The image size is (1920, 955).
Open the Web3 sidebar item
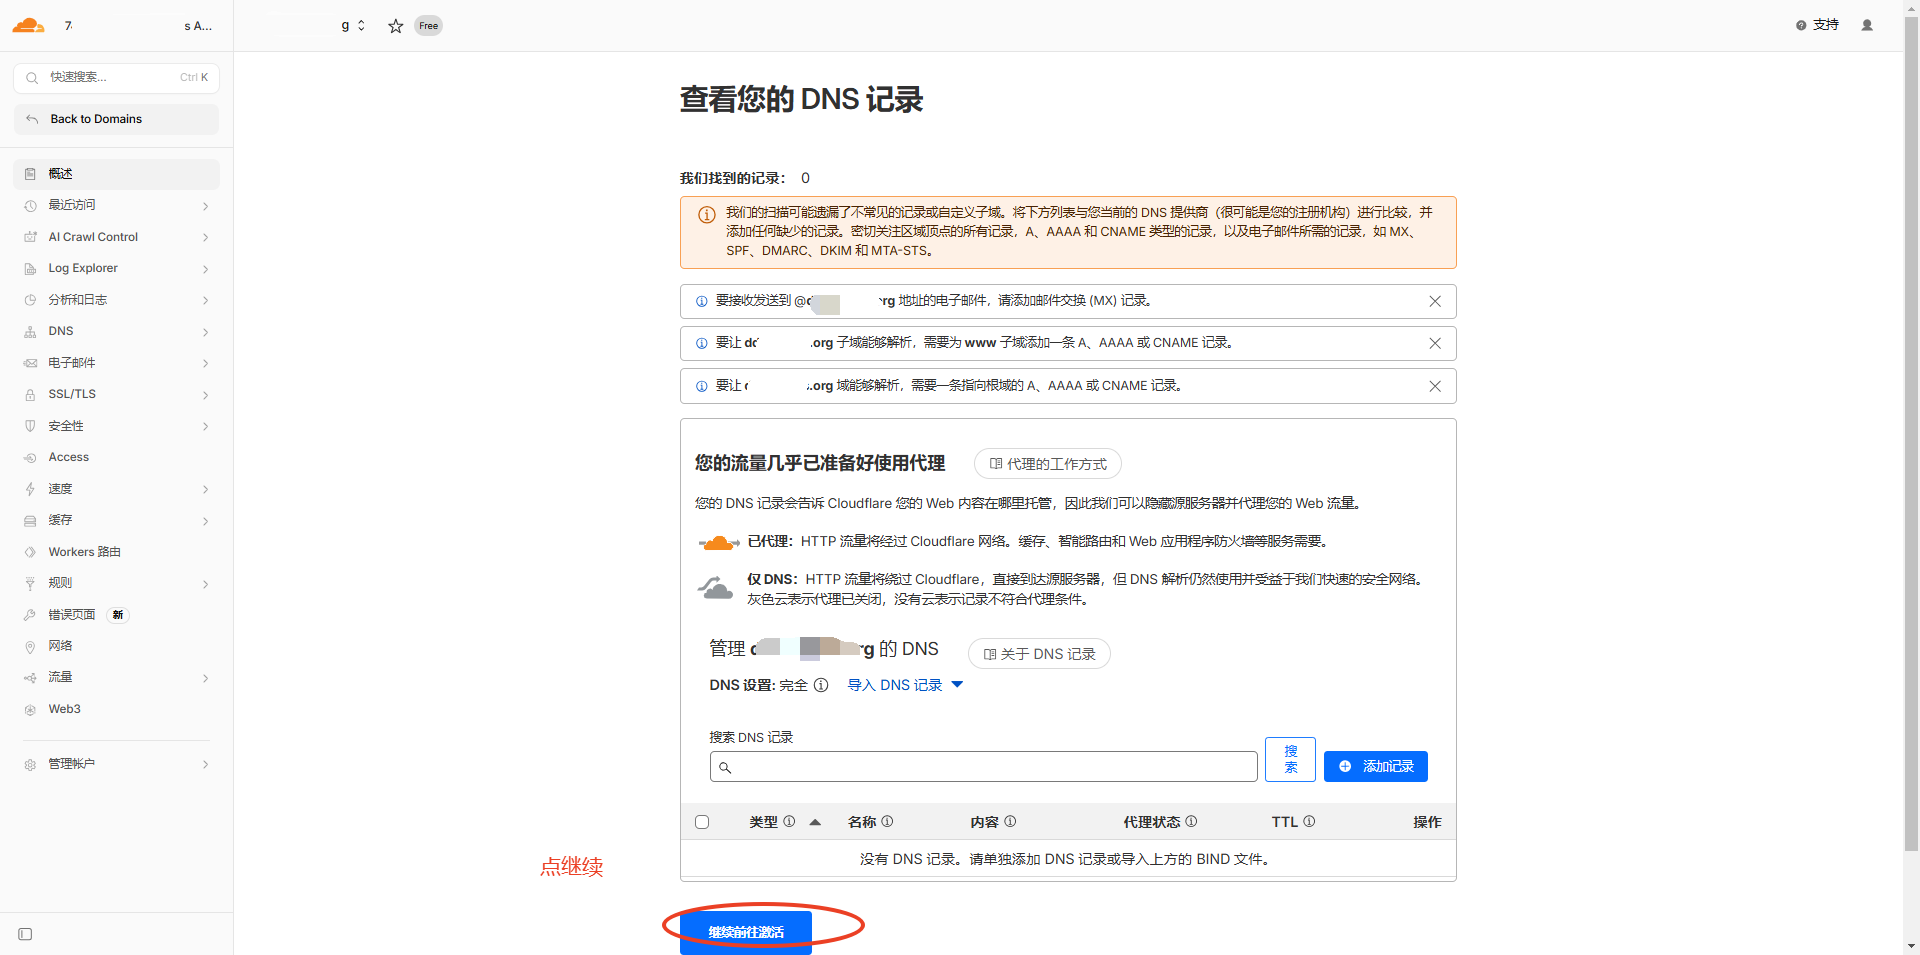tap(65, 709)
